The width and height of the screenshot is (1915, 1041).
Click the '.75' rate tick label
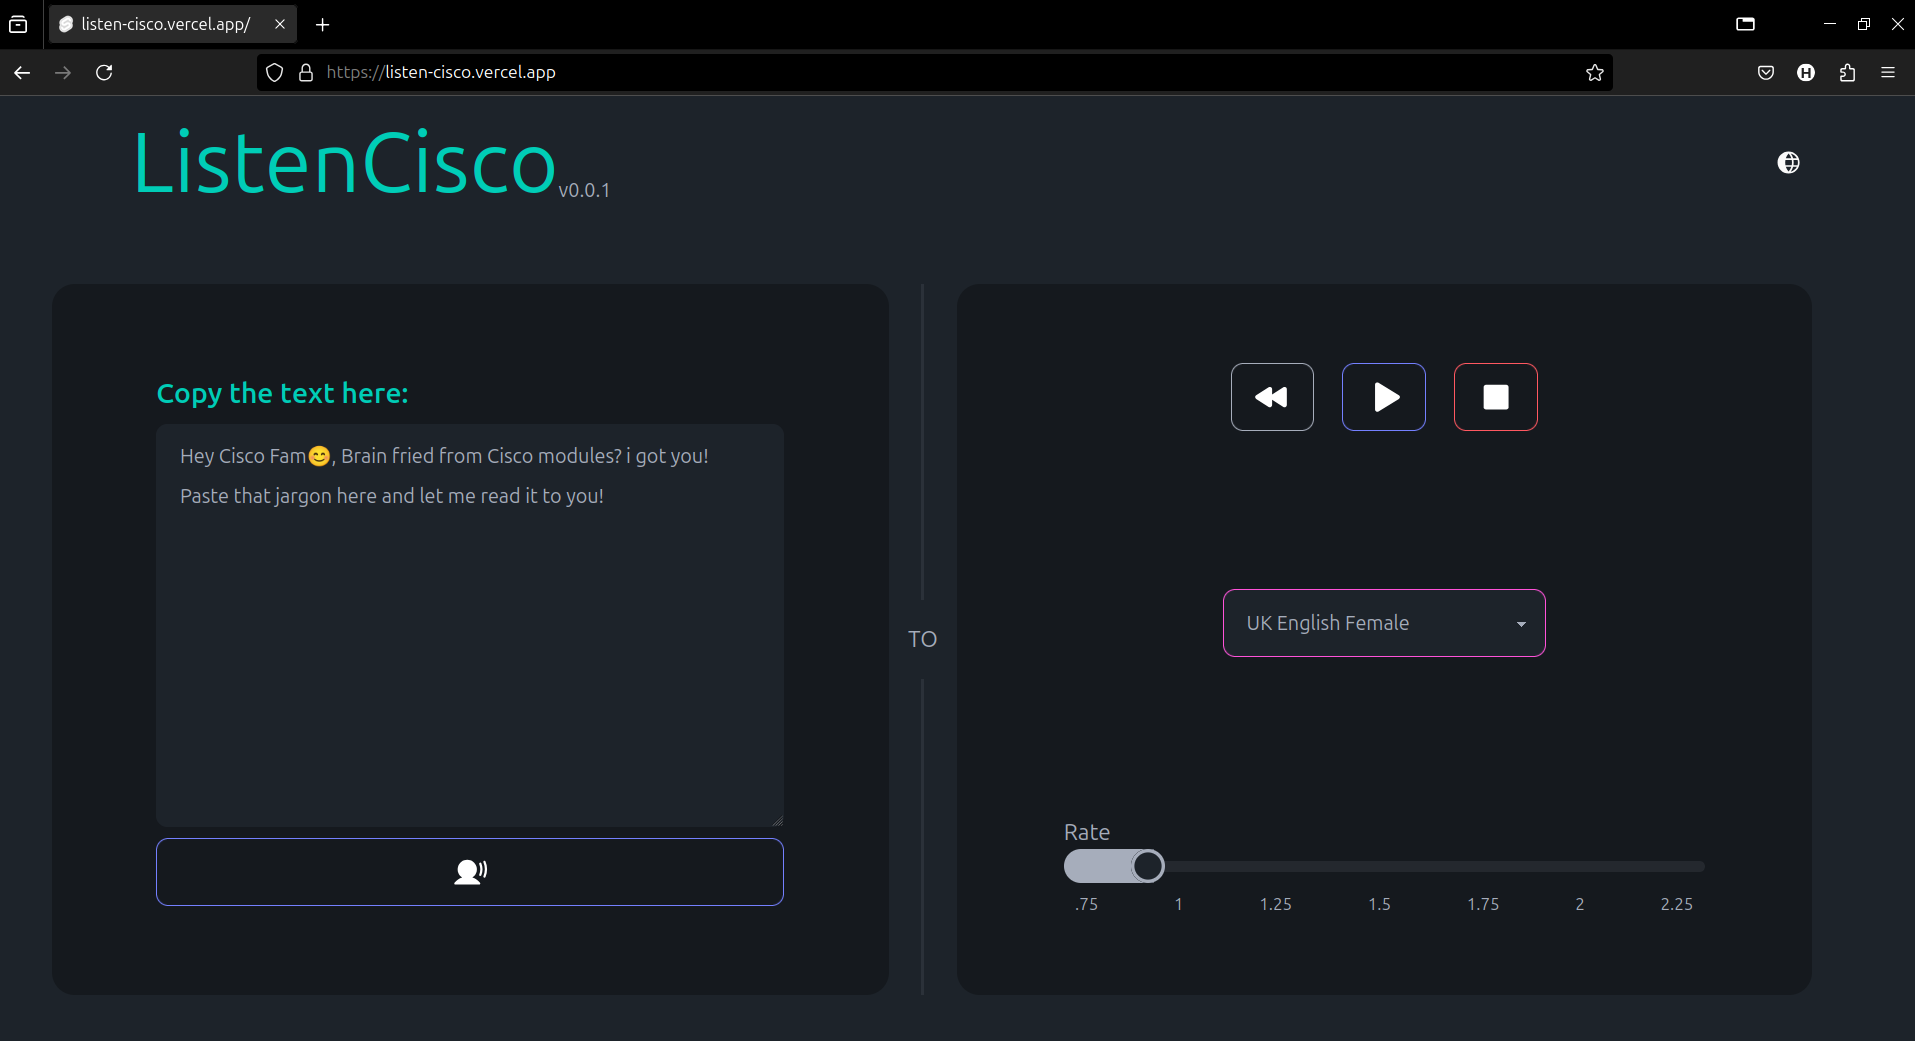click(x=1086, y=904)
